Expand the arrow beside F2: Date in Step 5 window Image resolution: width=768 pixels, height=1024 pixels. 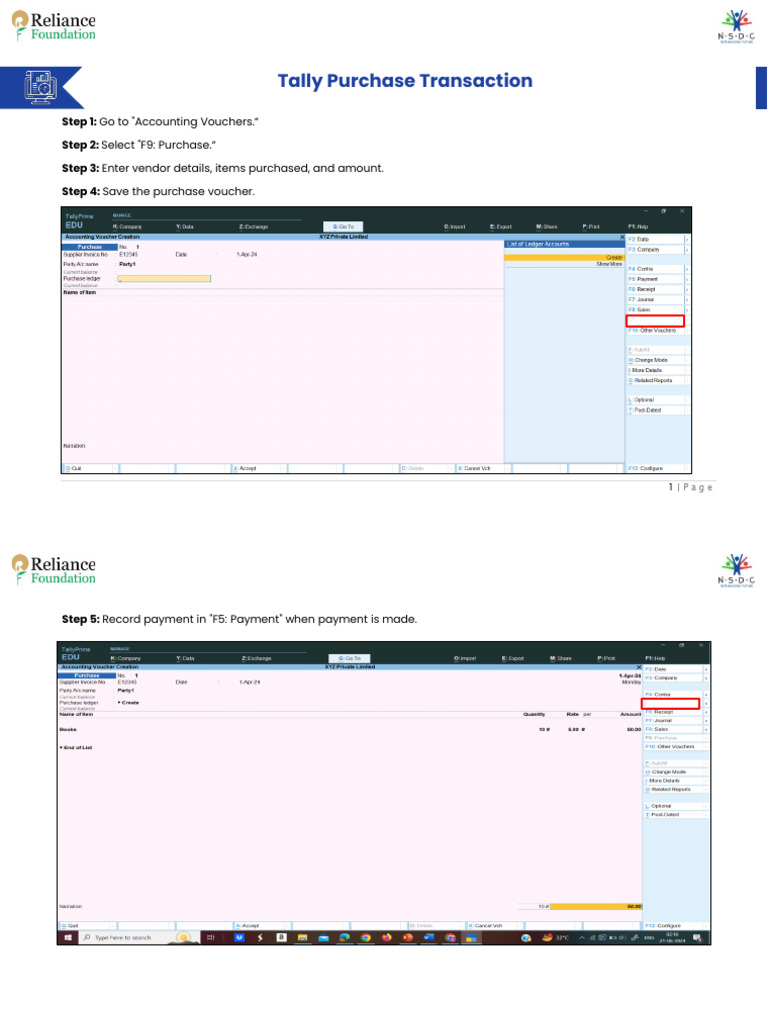tap(706, 669)
